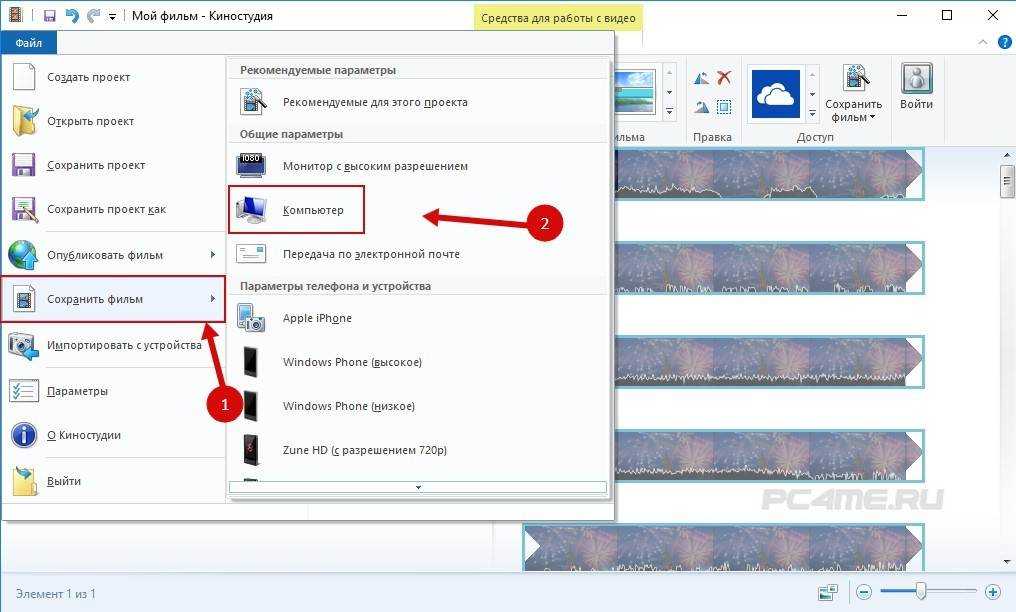Viewport: 1016px width, 612px height.
Task: Click the zoom in plus button
Action: tap(992, 591)
